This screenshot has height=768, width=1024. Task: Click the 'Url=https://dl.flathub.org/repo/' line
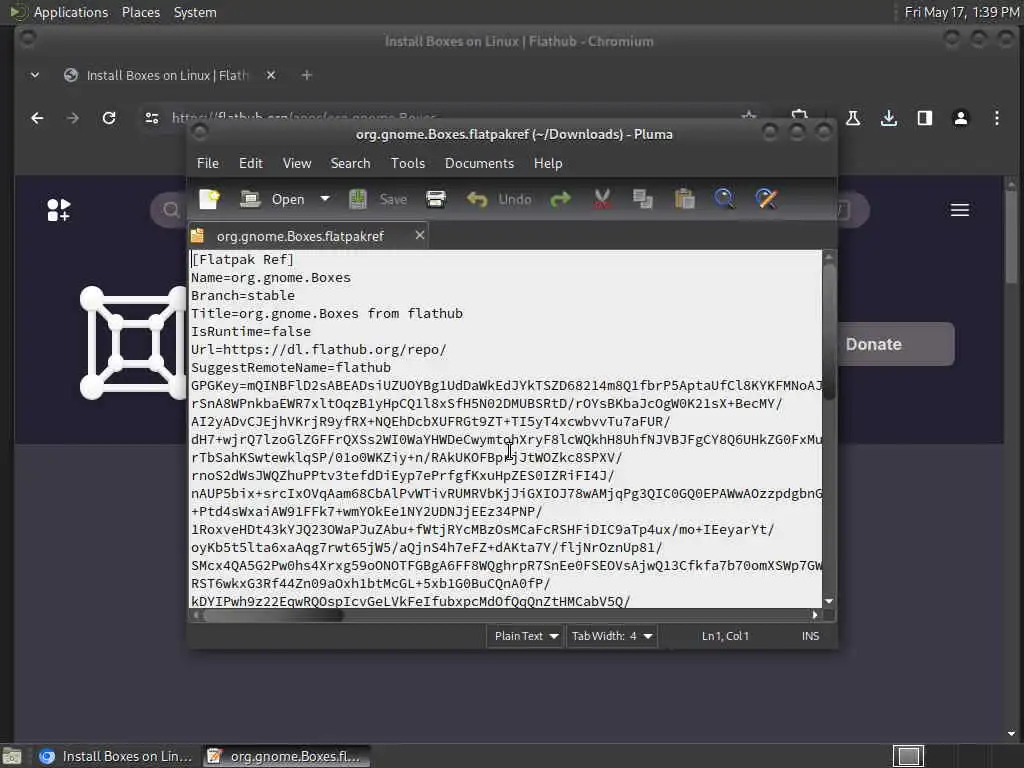coord(319,349)
